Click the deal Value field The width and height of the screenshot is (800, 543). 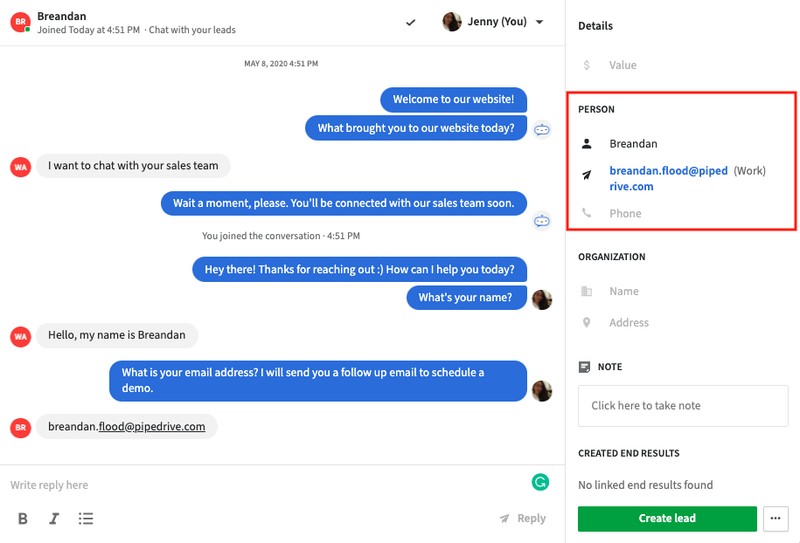tap(622, 65)
